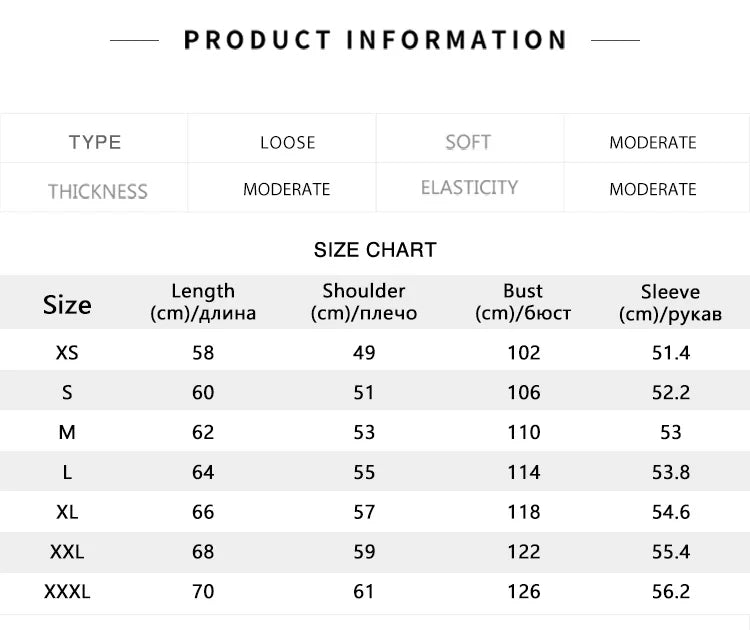Click the SIZE CHART title
The height and width of the screenshot is (630, 750).
tap(375, 250)
